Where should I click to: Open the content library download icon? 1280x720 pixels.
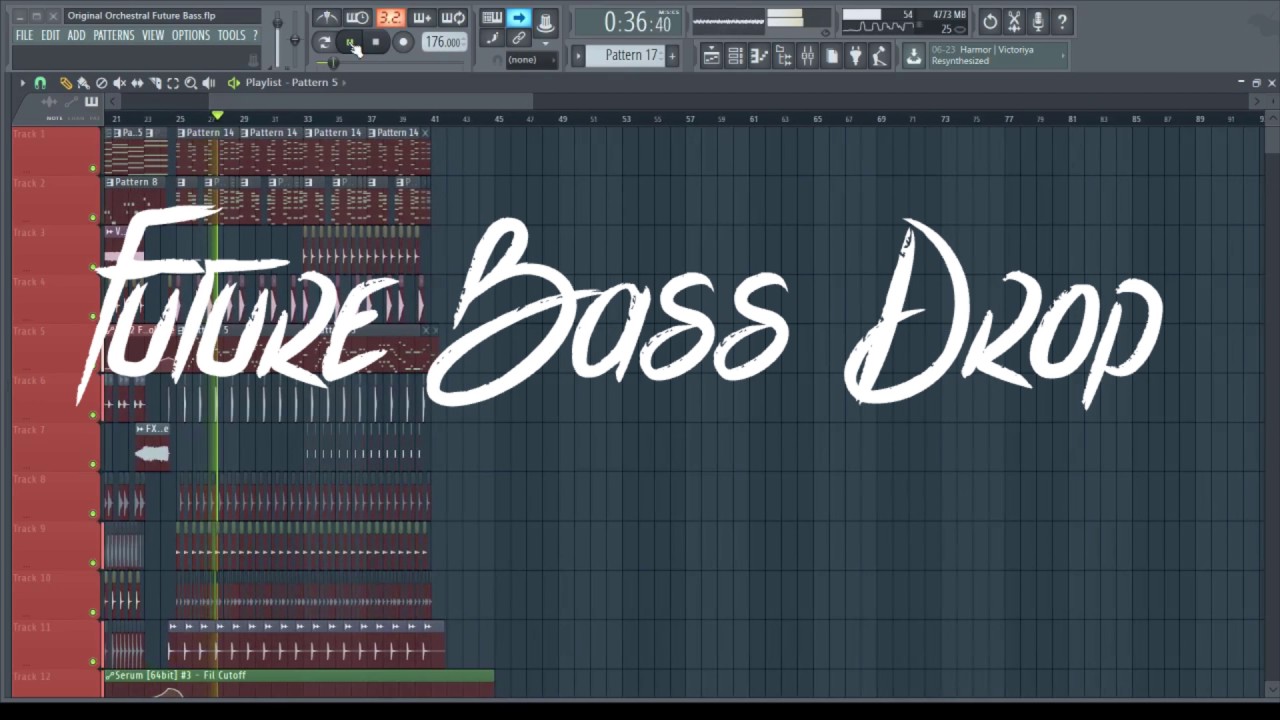pyautogui.click(x=914, y=56)
